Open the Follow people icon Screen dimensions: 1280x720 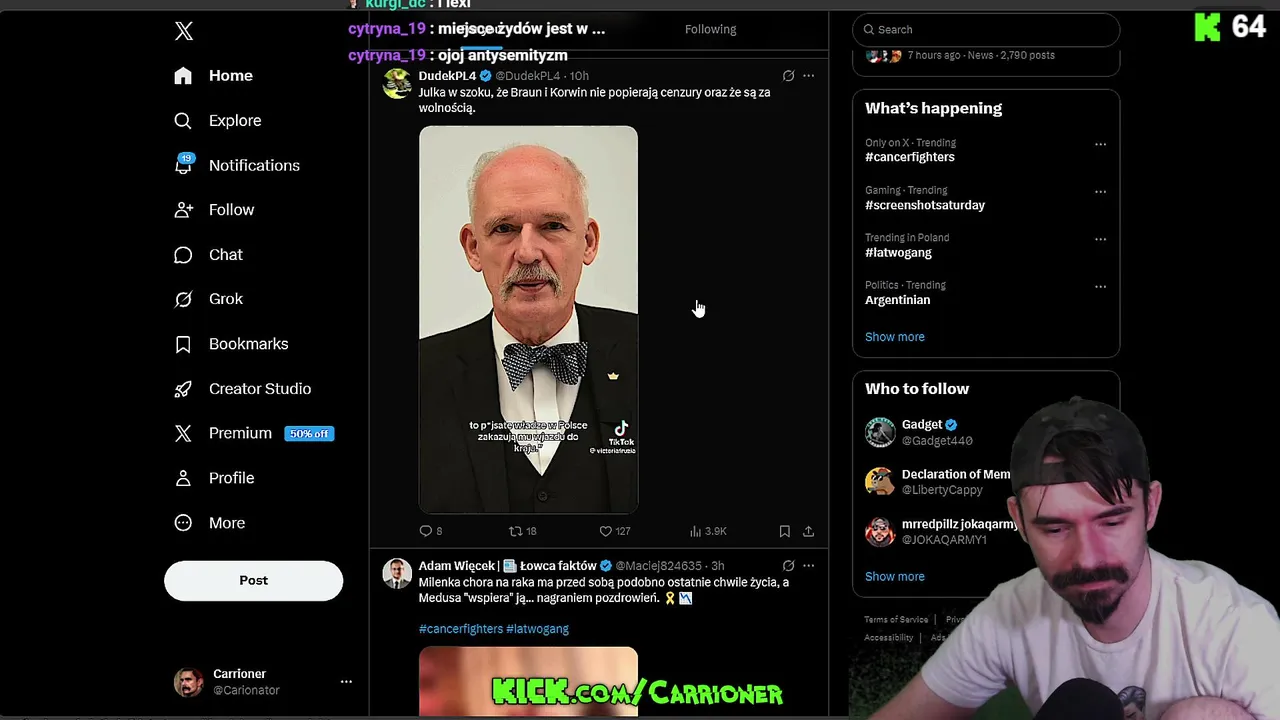pos(183,210)
